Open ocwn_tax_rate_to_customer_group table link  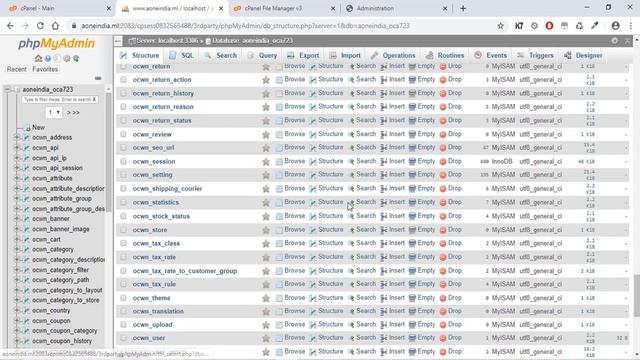[x=185, y=271]
